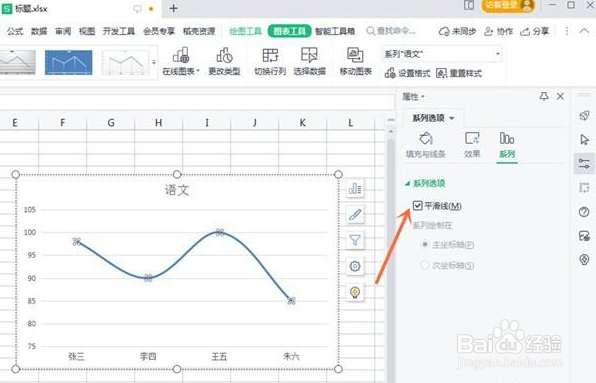The image size is (596, 383).
Task: Click the 张三 axis label
Action: pyautogui.click(x=76, y=356)
